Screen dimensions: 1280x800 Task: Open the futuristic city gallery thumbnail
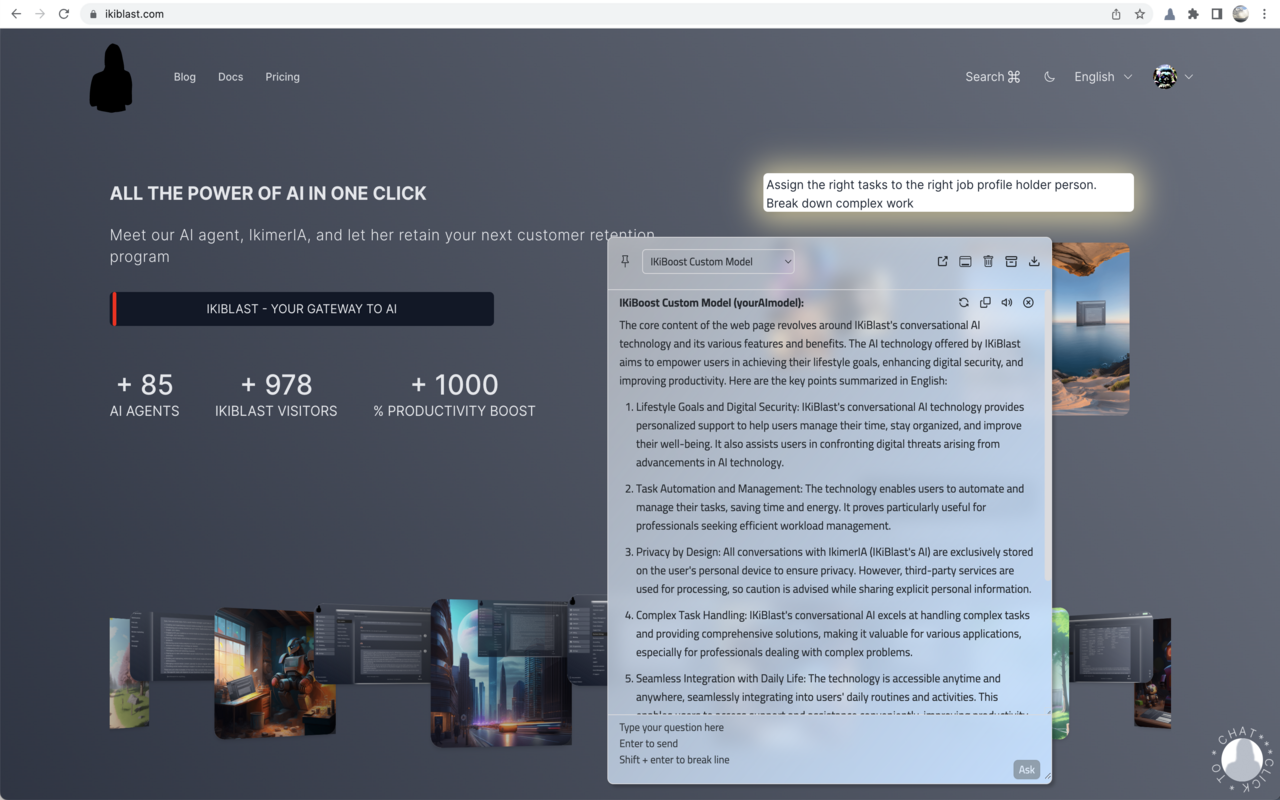(x=501, y=672)
